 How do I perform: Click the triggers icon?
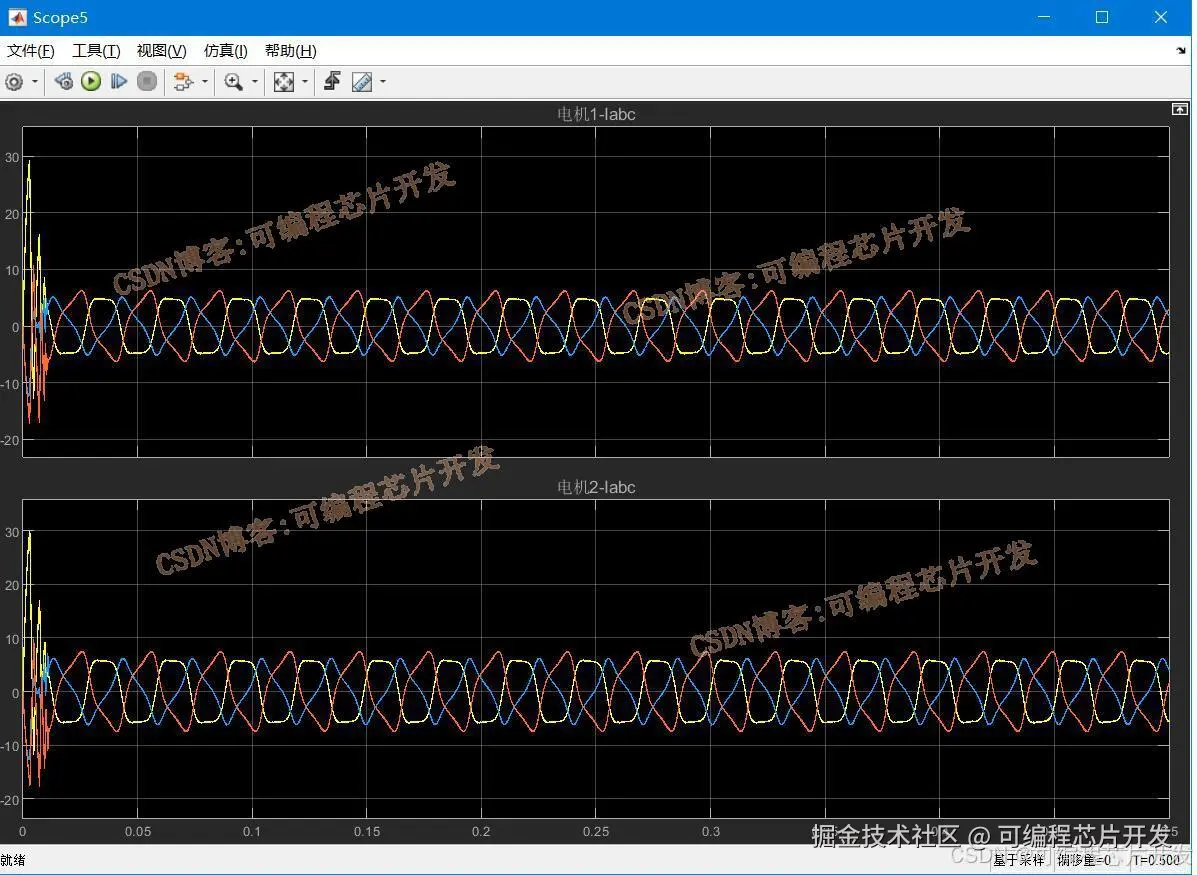[x=332, y=81]
